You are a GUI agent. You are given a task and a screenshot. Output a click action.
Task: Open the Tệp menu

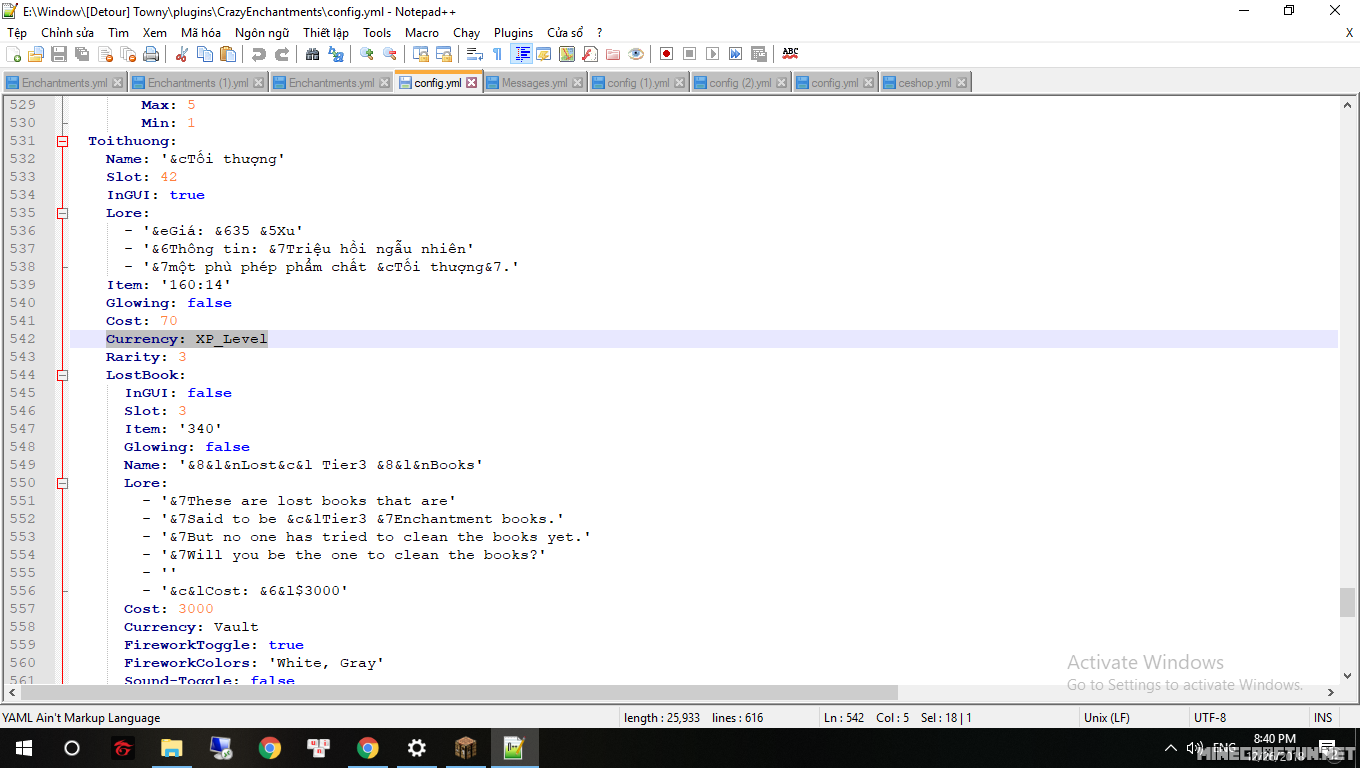pos(17,33)
